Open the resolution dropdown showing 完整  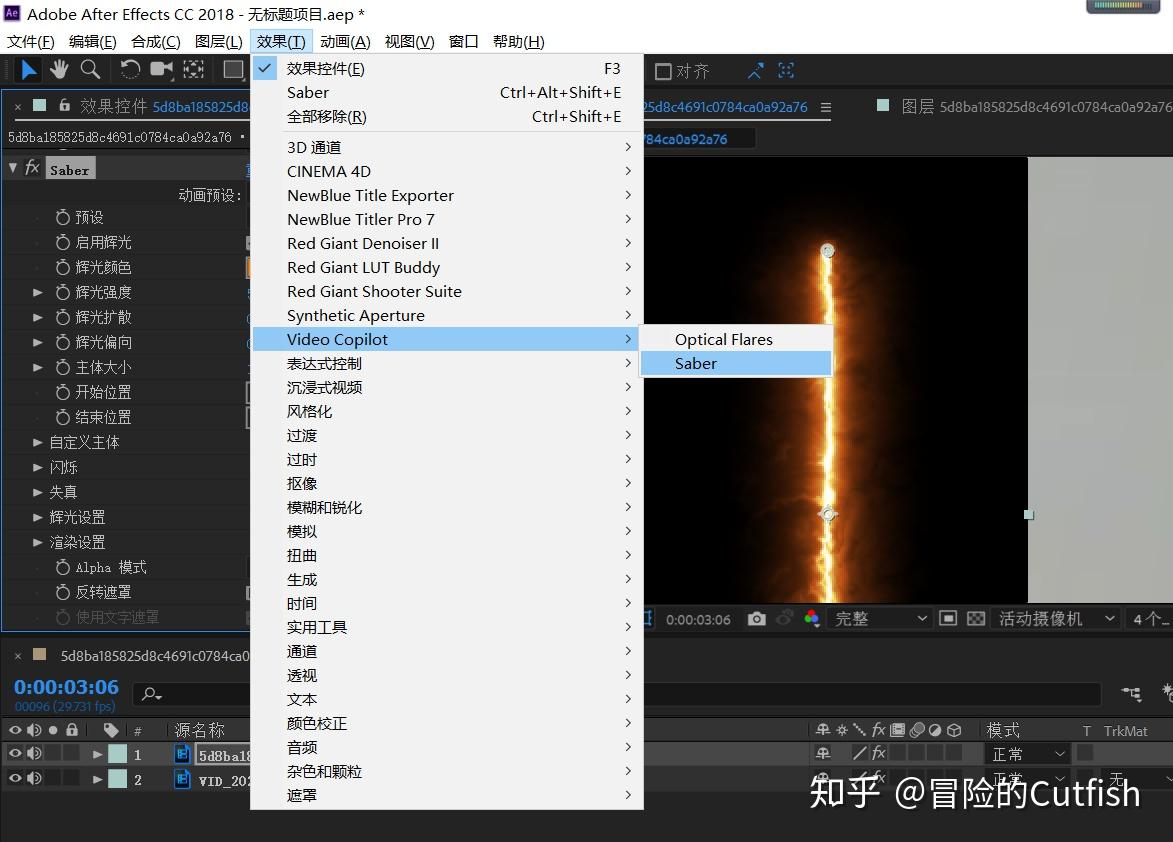(x=880, y=618)
